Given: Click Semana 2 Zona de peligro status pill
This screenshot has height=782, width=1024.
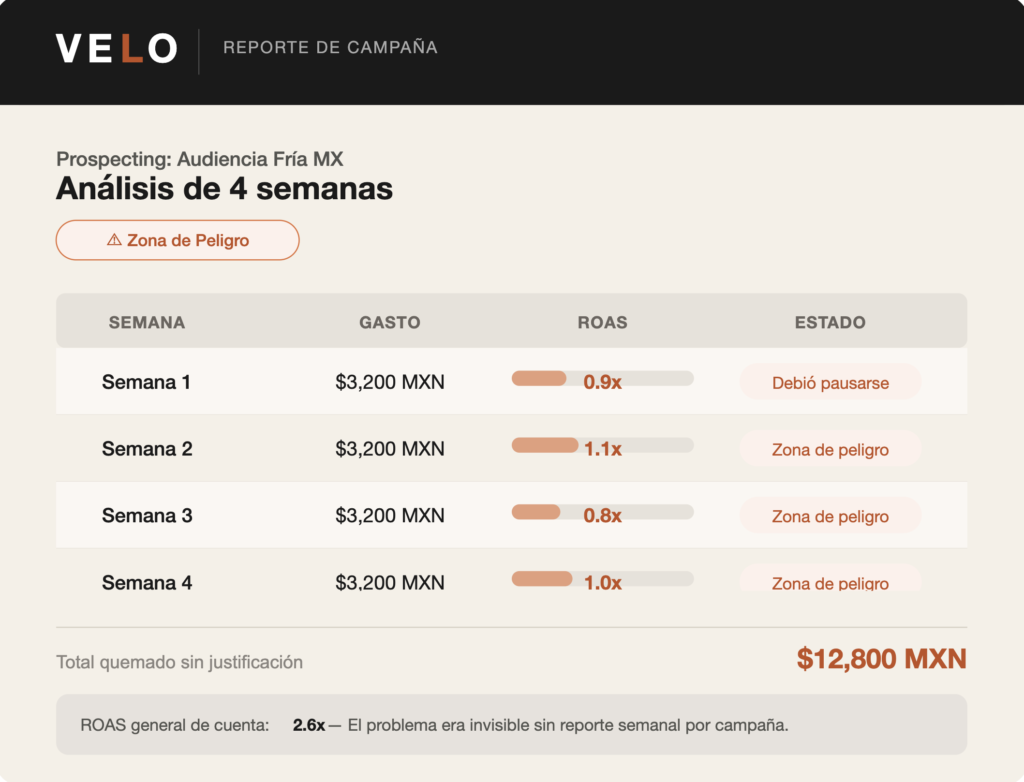Looking at the screenshot, I should (830, 449).
